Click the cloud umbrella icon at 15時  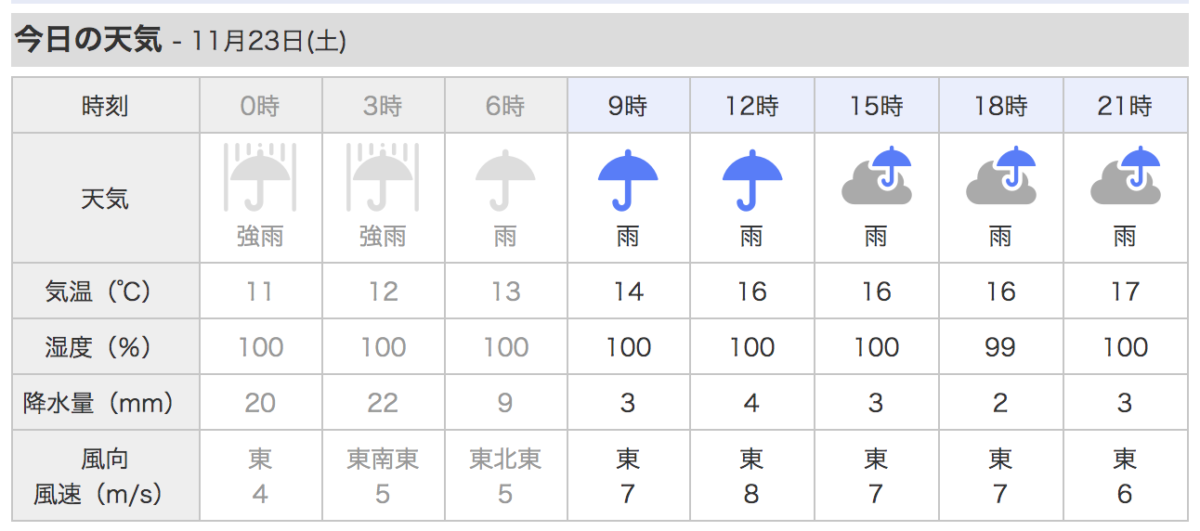coord(876,176)
